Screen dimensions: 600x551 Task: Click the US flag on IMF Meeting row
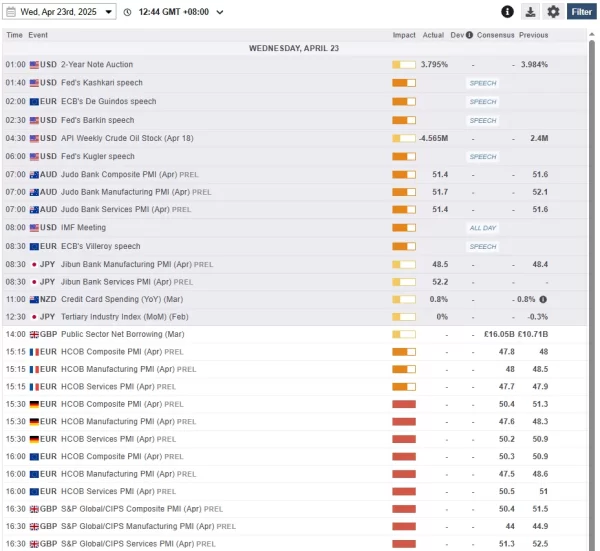(34, 228)
